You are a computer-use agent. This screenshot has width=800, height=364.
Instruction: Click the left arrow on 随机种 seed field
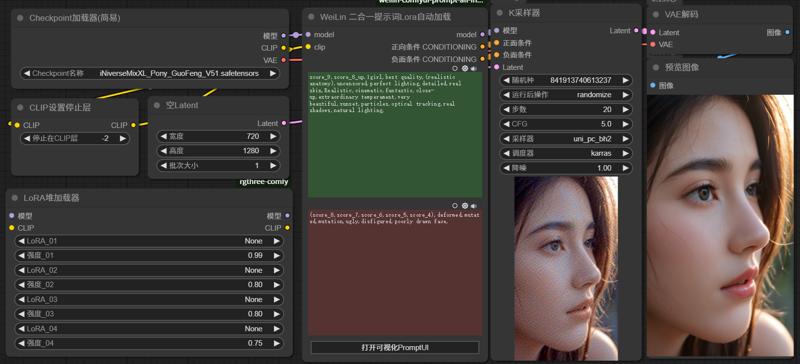(506, 80)
